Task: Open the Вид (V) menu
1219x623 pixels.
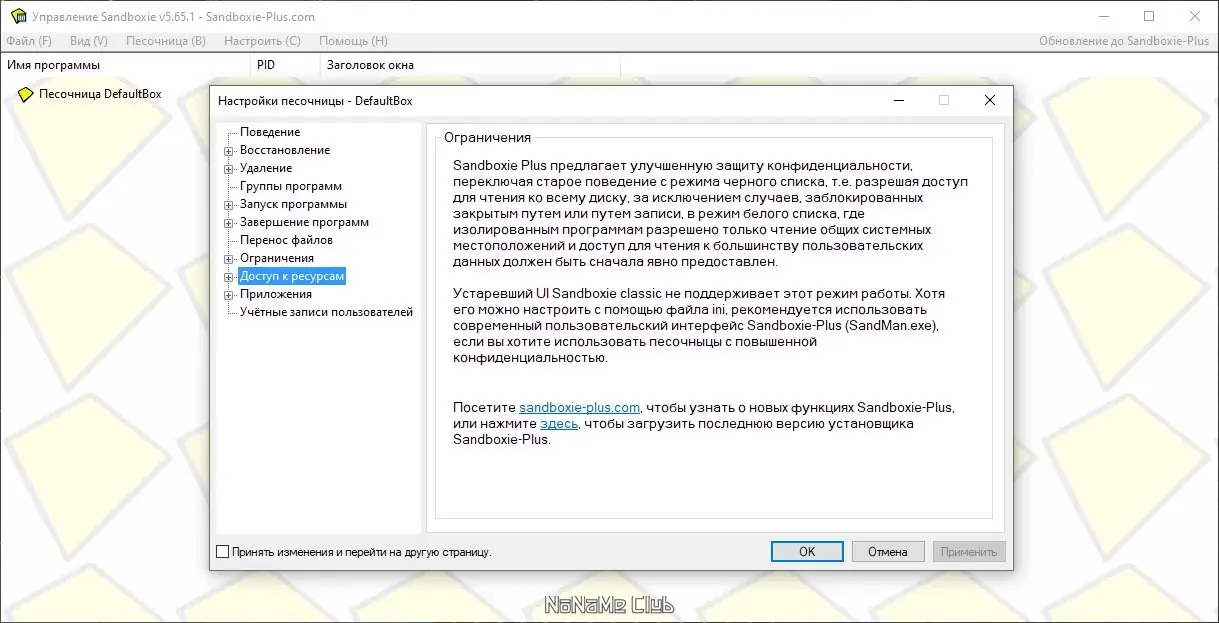Action: (x=89, y=41)
